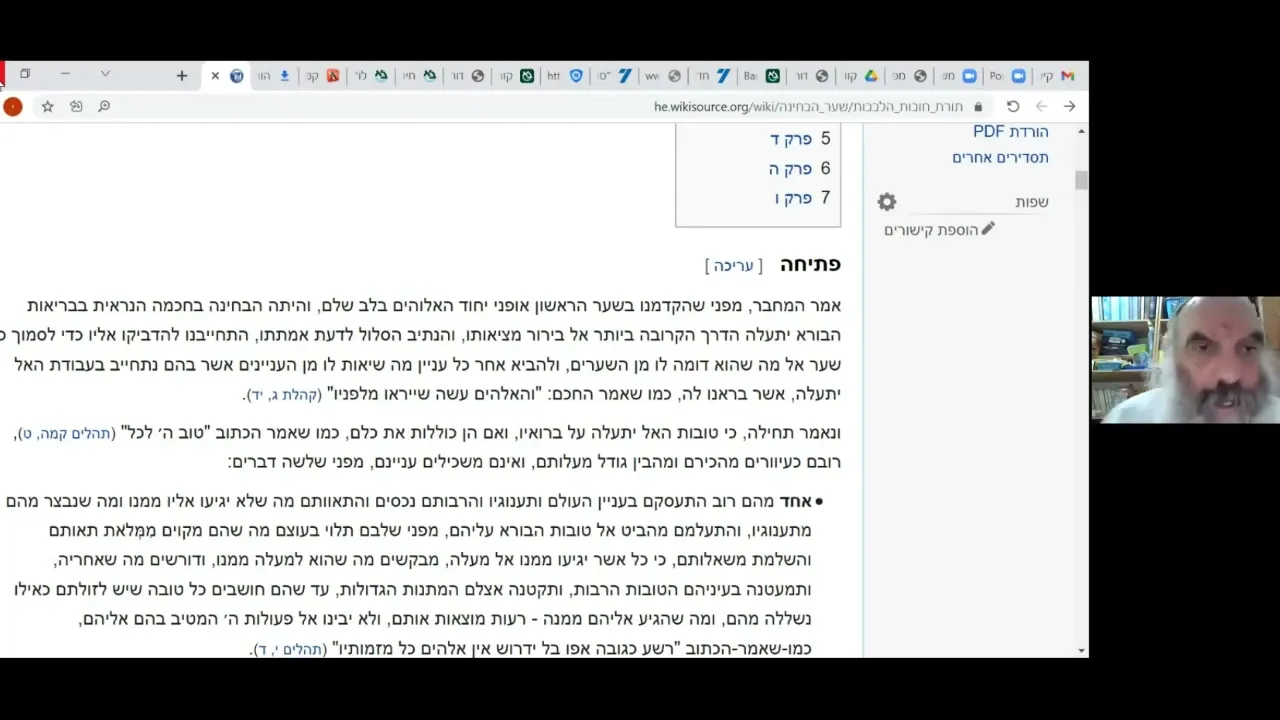The height and width of the screenshot is (720, 1280).
Task: View site info via padlock icon
Action: click(x=978, y=106)
